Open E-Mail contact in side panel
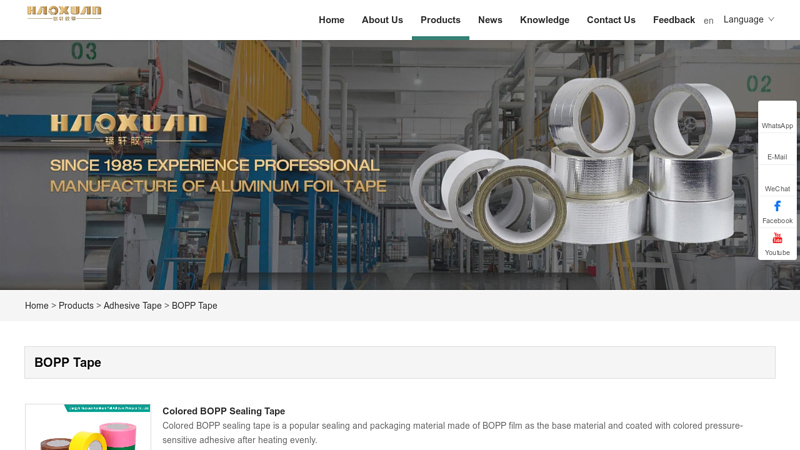Viewport: 800px width, 450px height. pos(777,157)
